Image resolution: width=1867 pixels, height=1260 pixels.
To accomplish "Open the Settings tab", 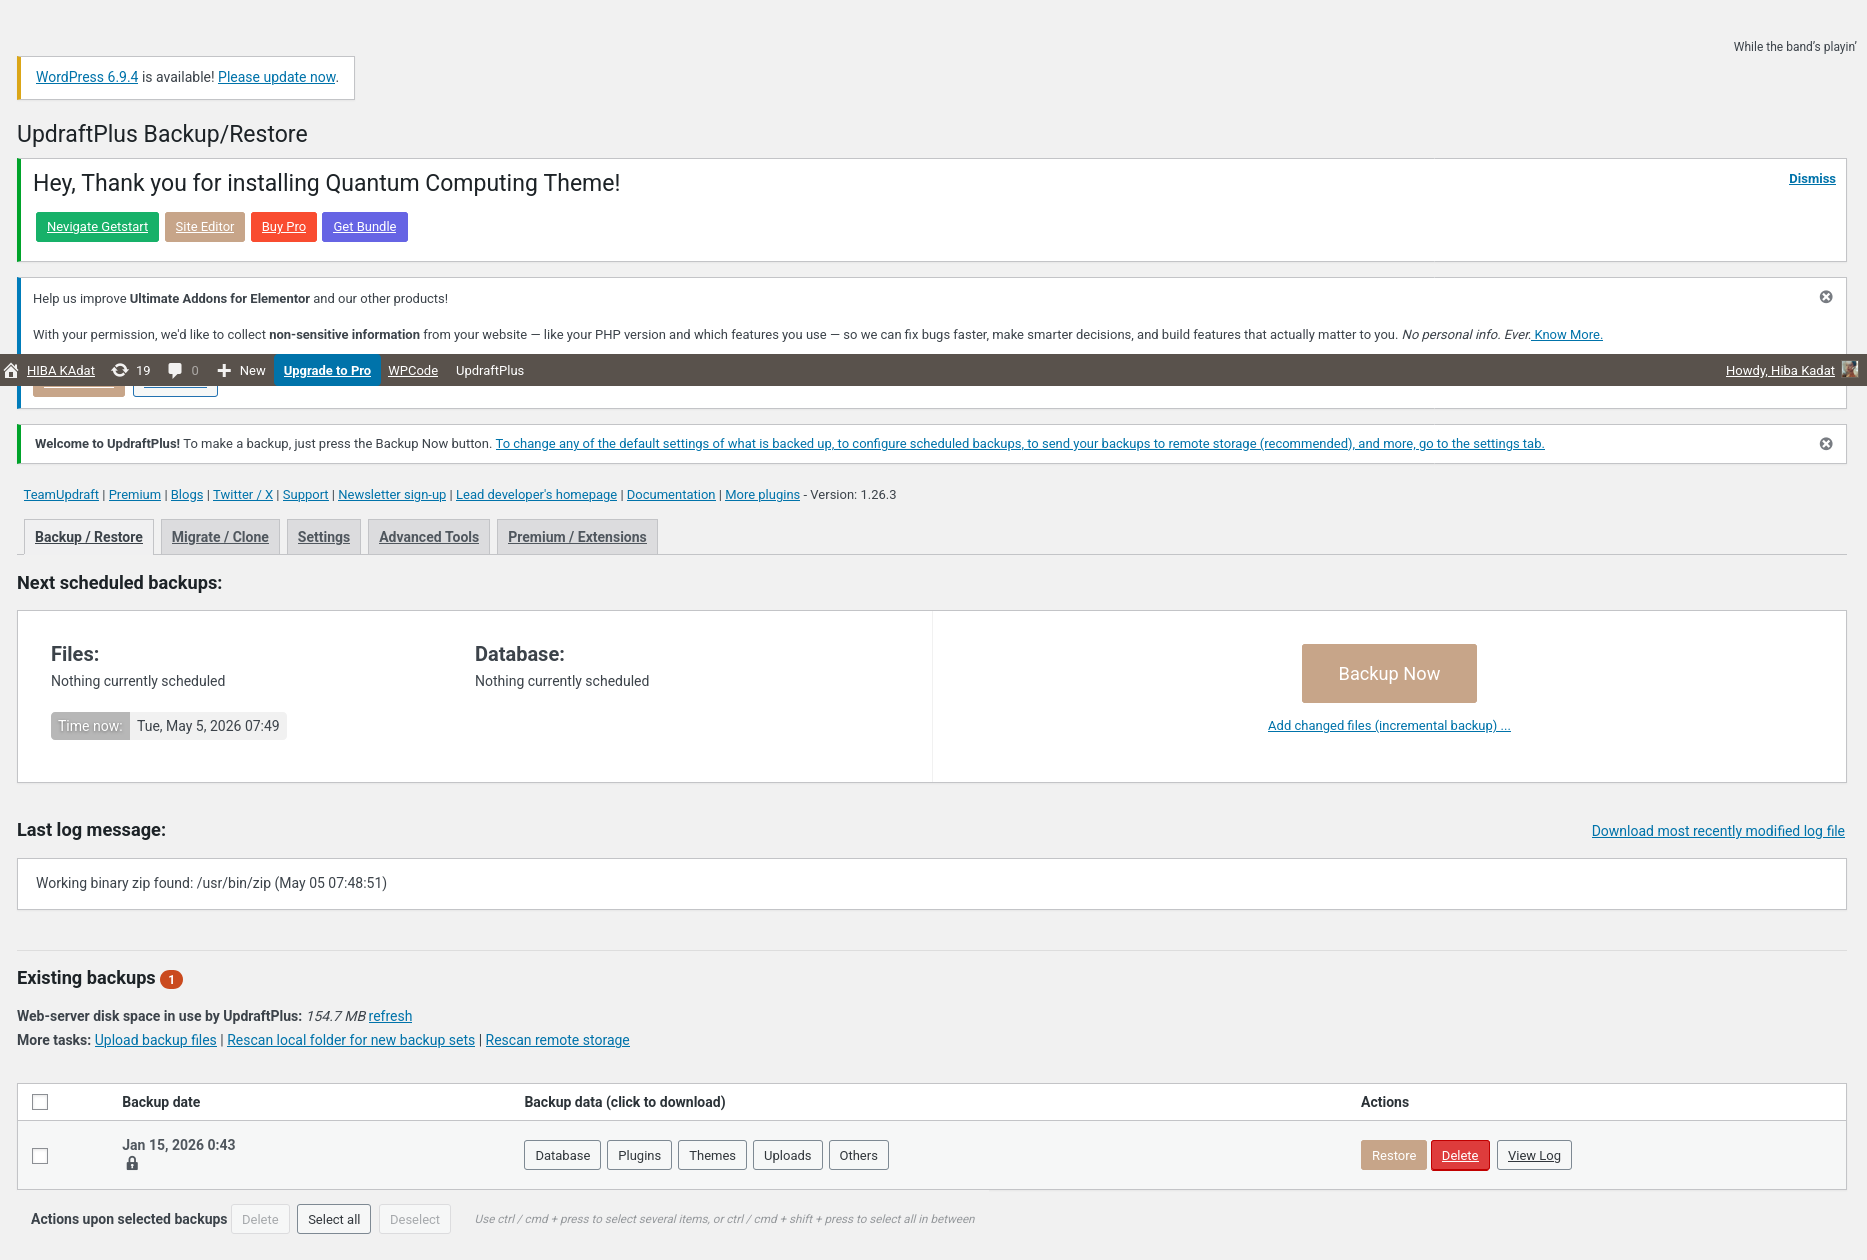I will (x=324, y=537).
